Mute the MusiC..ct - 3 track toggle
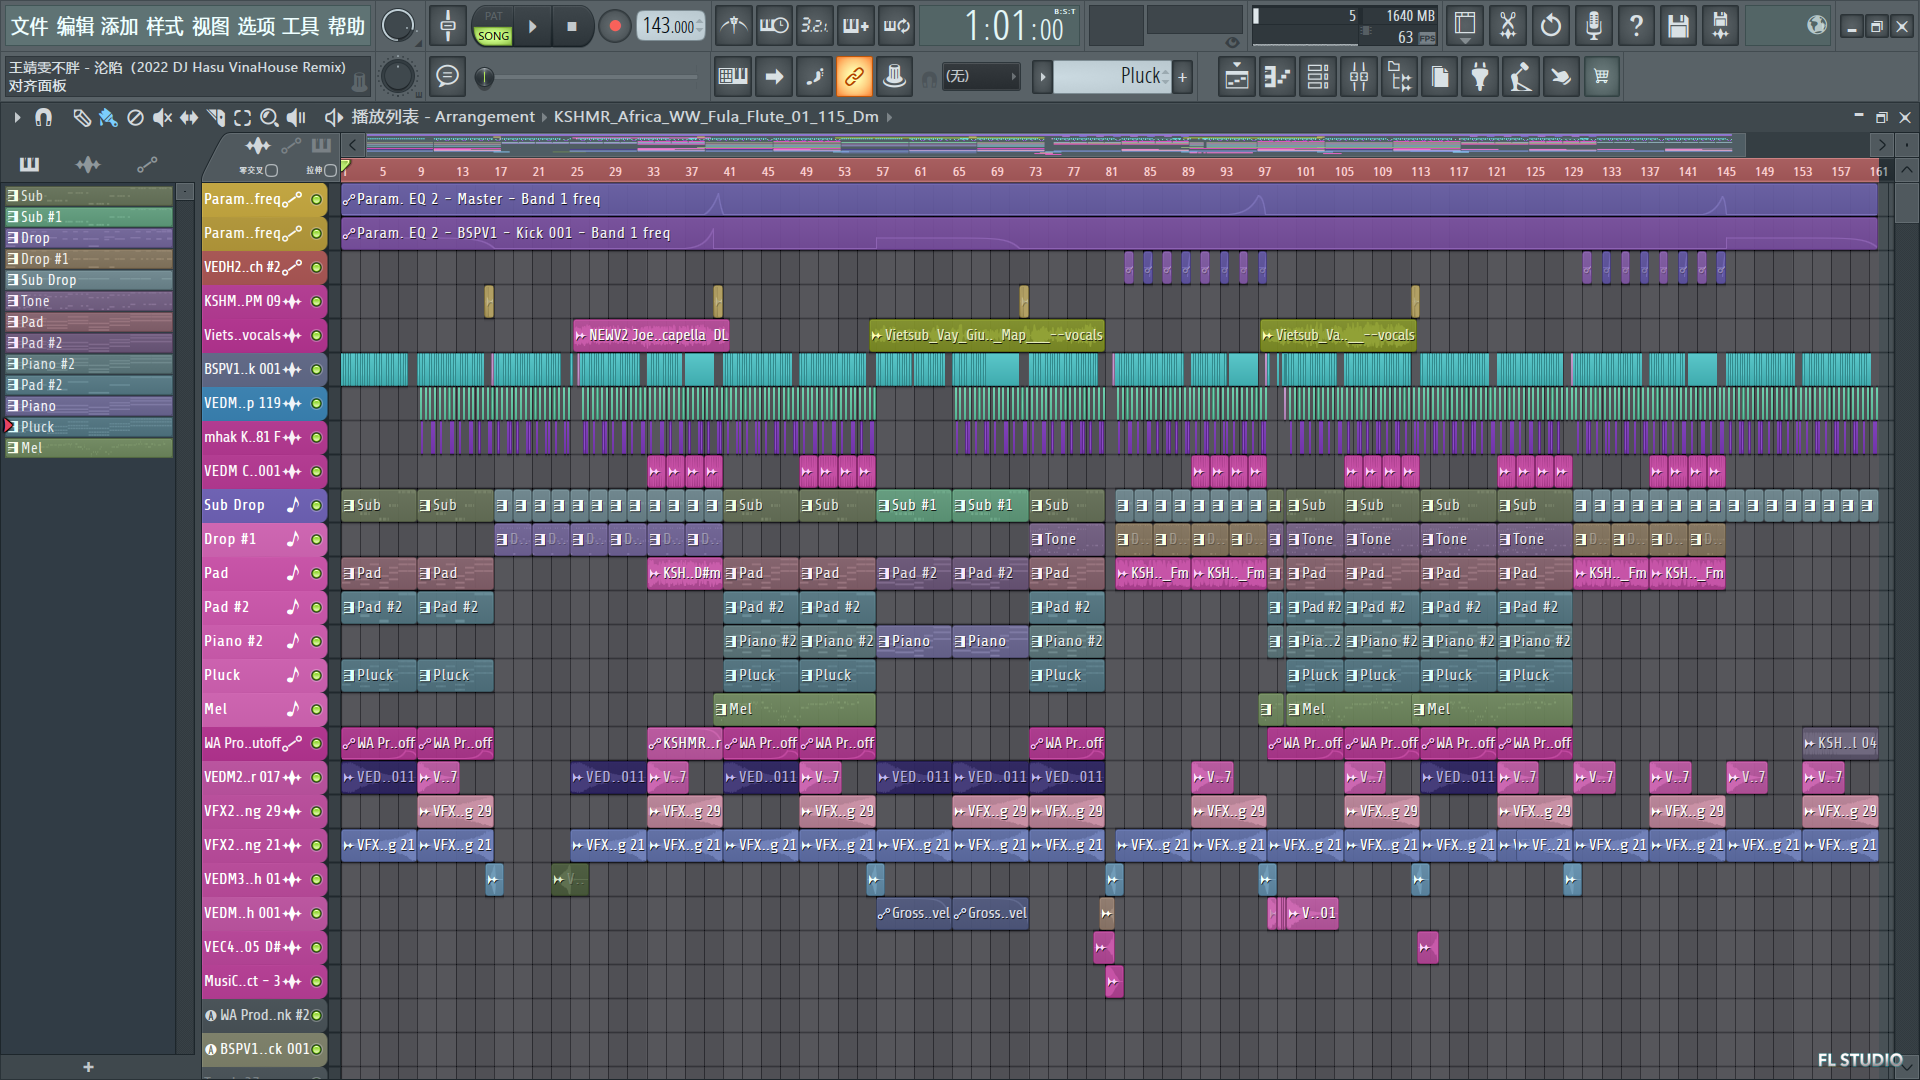Viewport: 1920px width, 1080px height. pos(317,981)
